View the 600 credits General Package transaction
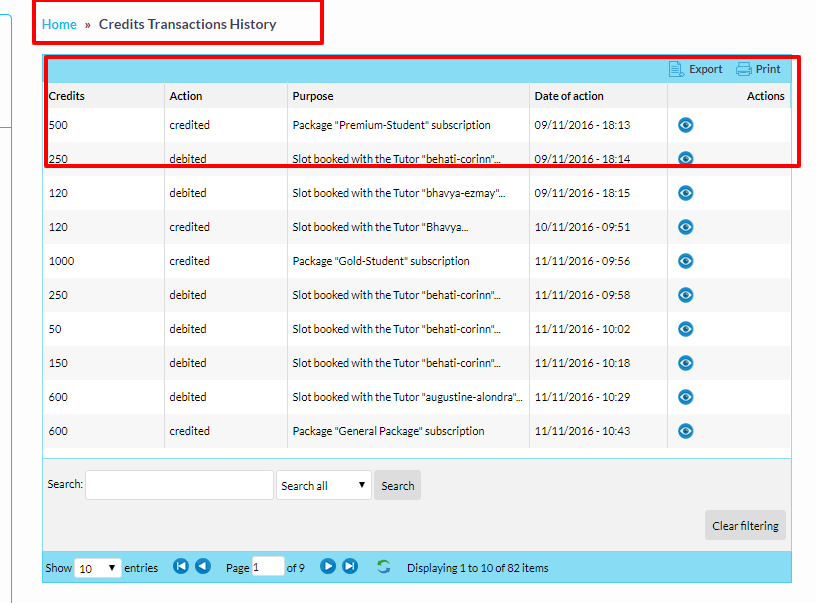The height and width of the screenshot is (603, 816). [x=686, y=431]
